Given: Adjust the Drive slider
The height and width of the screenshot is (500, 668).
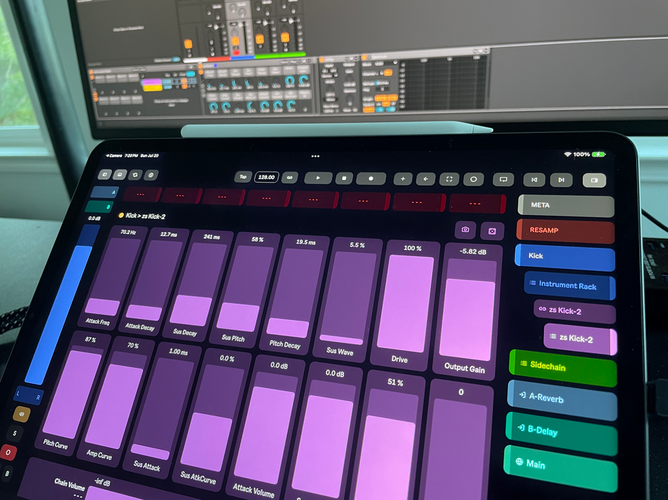Looking at the screenshot, I should (x=405, y=304).
